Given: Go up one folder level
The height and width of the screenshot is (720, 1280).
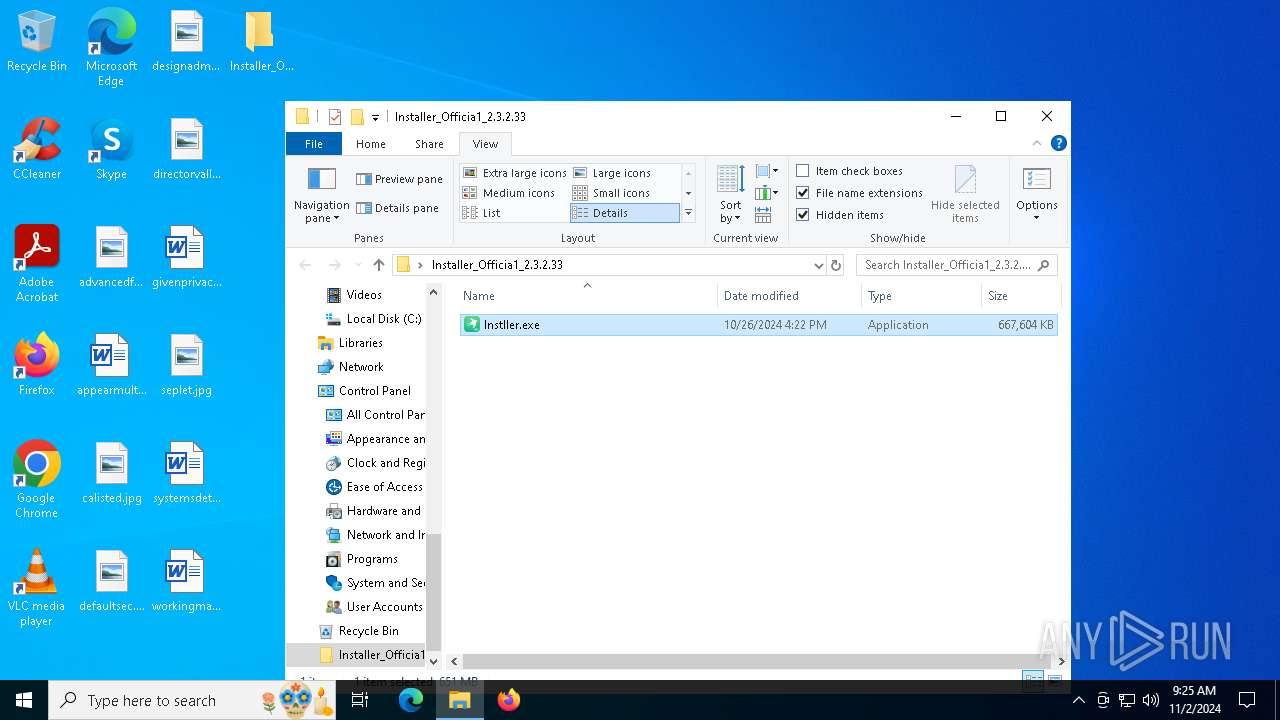Looking at the screenshot, I should (x=378, y=265).
